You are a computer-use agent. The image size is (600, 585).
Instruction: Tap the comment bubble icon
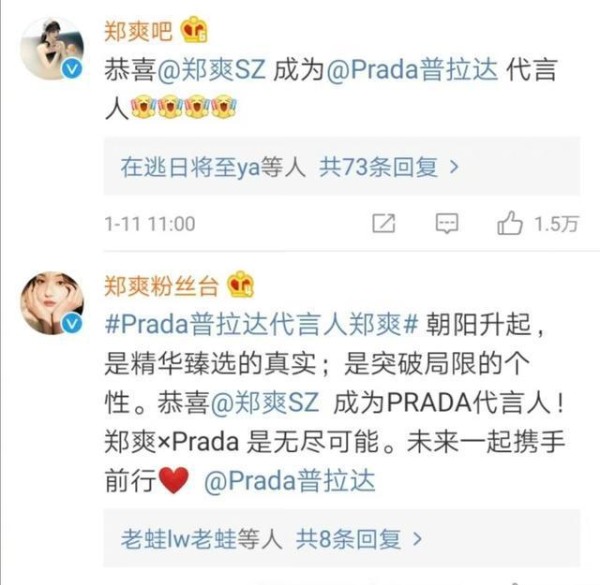pos(447,223)
